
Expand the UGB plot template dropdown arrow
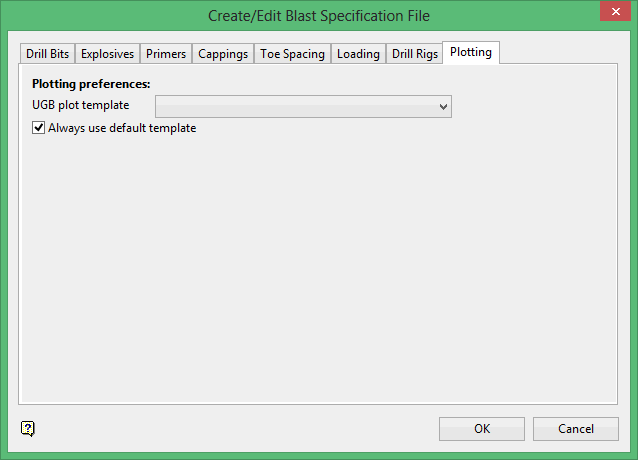coord(443,106)
